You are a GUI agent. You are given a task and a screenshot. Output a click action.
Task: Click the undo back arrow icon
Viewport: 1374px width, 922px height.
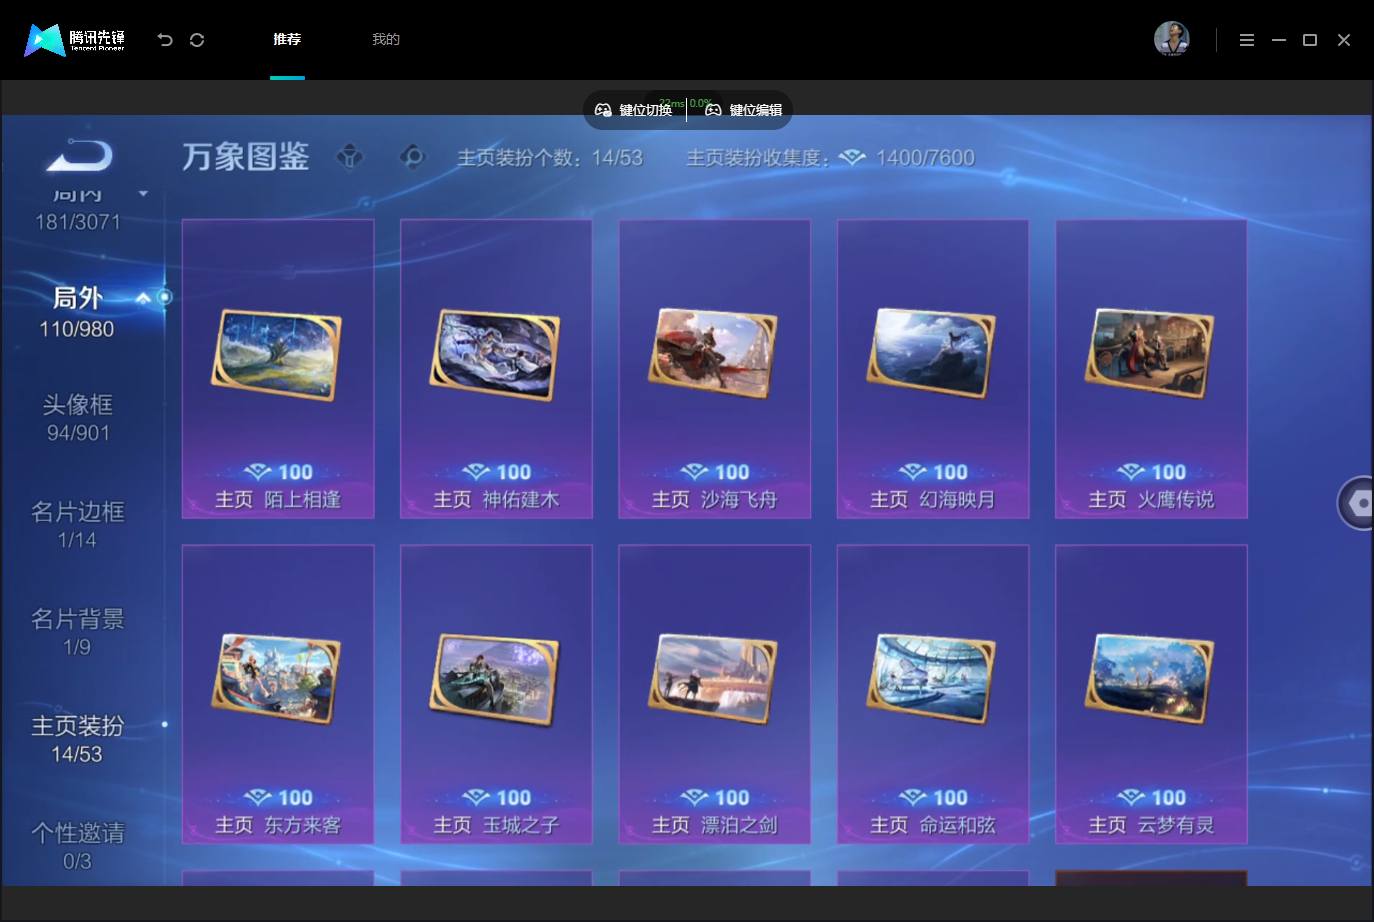point(165,40)
